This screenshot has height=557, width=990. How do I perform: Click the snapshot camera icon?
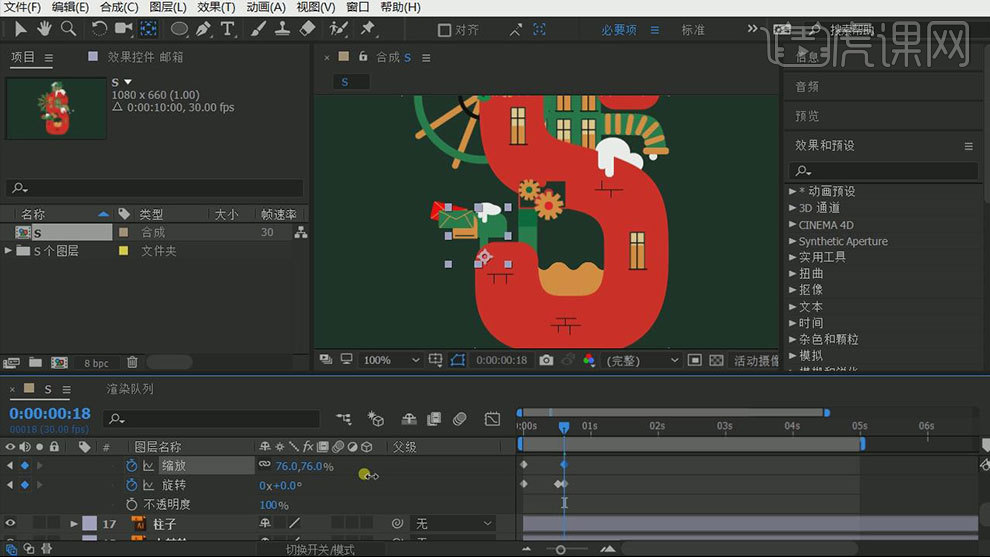pyautogui.click(x=546, y=360)
